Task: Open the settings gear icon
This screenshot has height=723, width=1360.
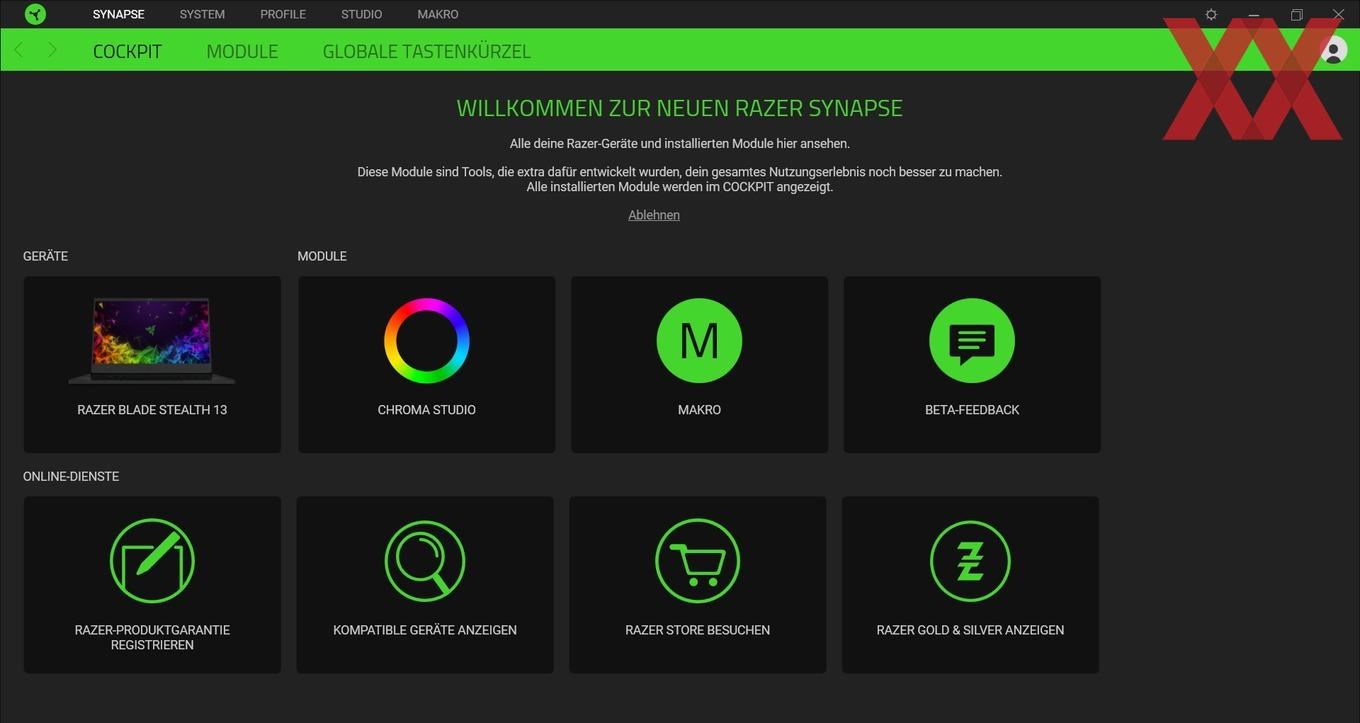Action: coord(1211,15)
